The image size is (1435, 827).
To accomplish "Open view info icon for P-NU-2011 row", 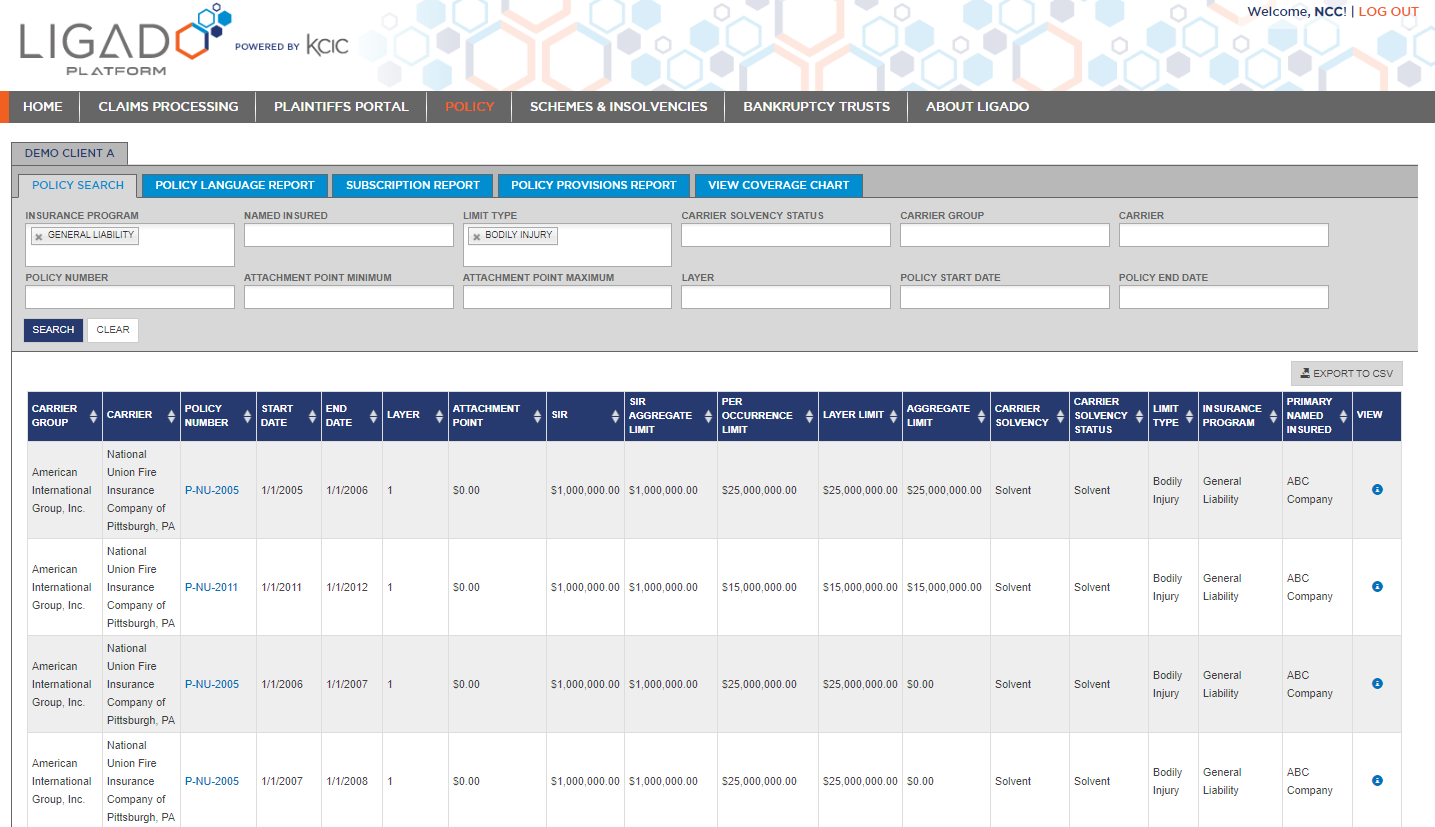I will 1377,586.
